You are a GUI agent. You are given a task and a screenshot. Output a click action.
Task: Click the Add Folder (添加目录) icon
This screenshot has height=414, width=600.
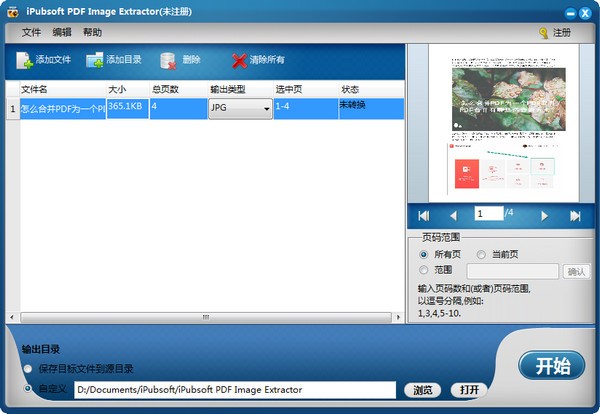95,60
